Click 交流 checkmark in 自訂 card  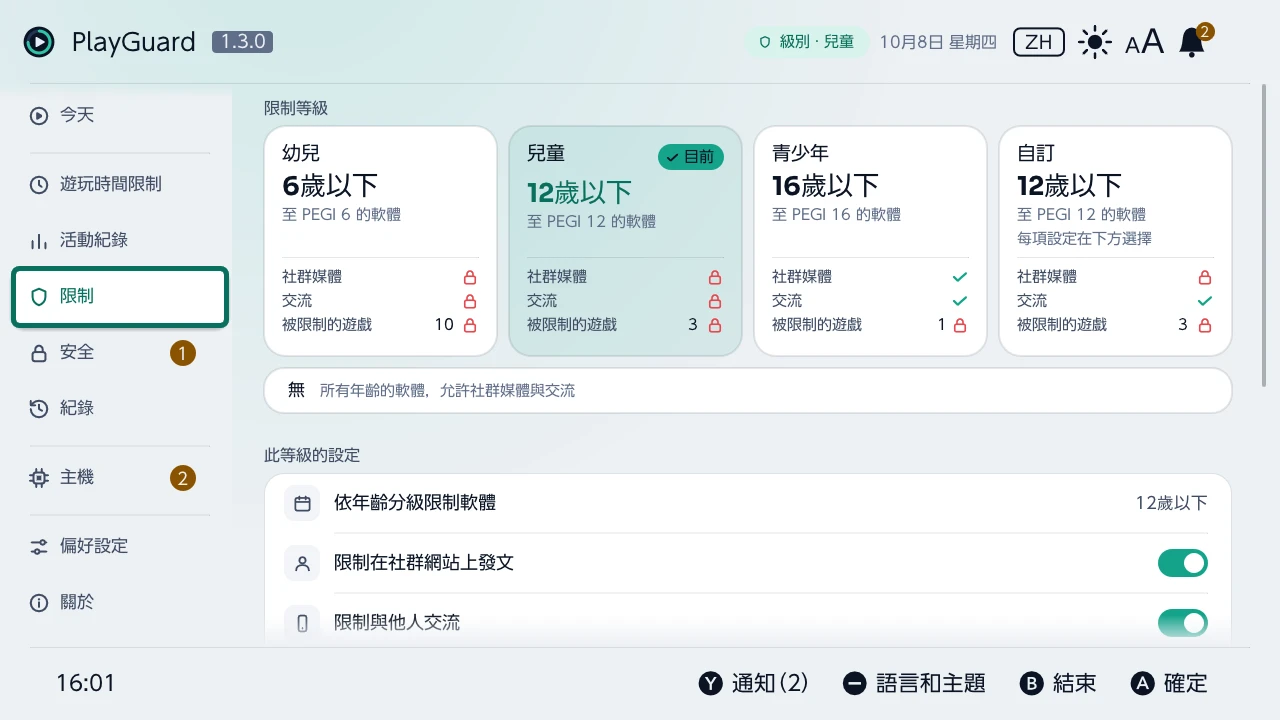pyautogui.click(x=1205, y=301)
